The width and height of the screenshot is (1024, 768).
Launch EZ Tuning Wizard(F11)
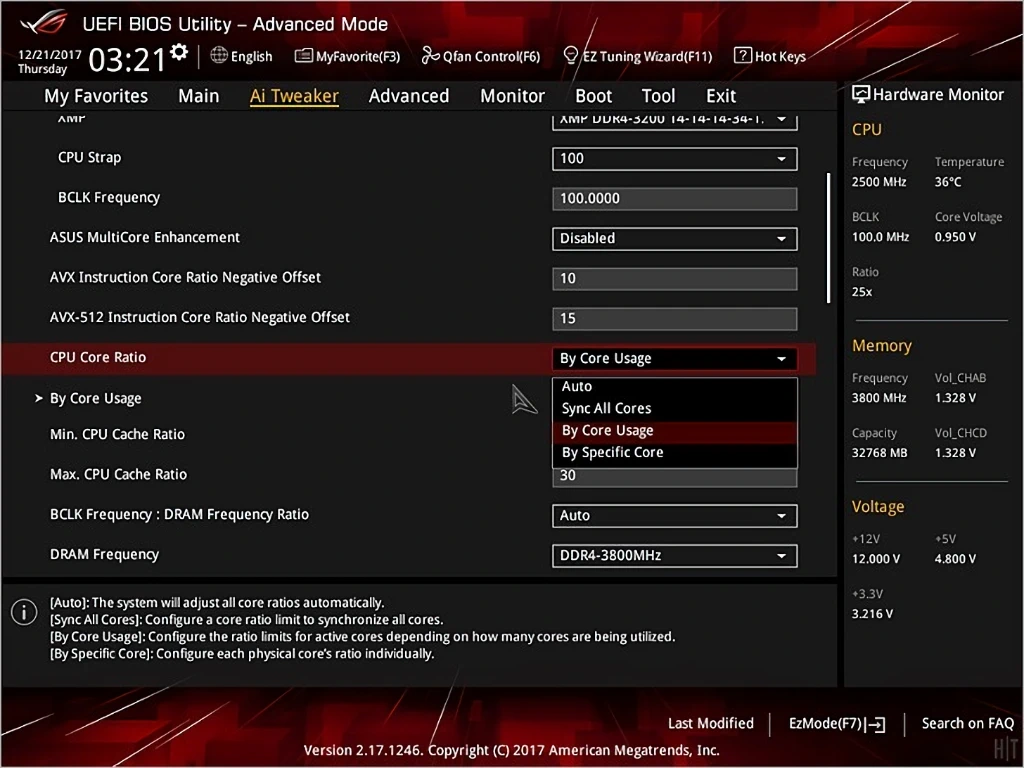point(637,56)
